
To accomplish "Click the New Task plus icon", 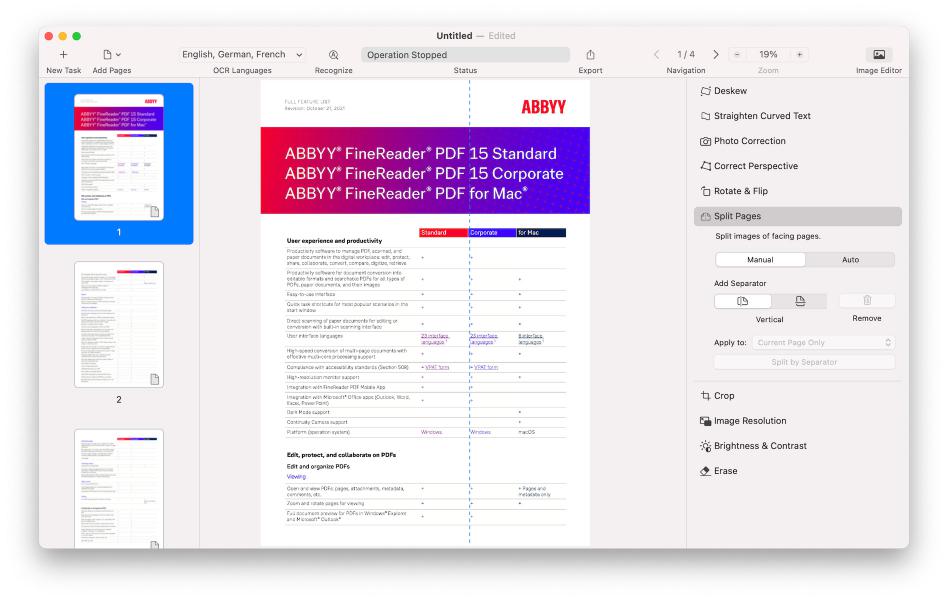I will click(x=63, y=54).
